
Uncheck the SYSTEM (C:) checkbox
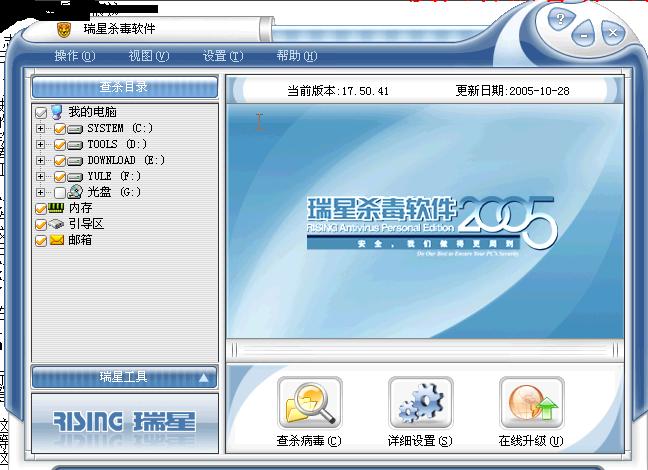pyautogui.click(x=60, y=129)
